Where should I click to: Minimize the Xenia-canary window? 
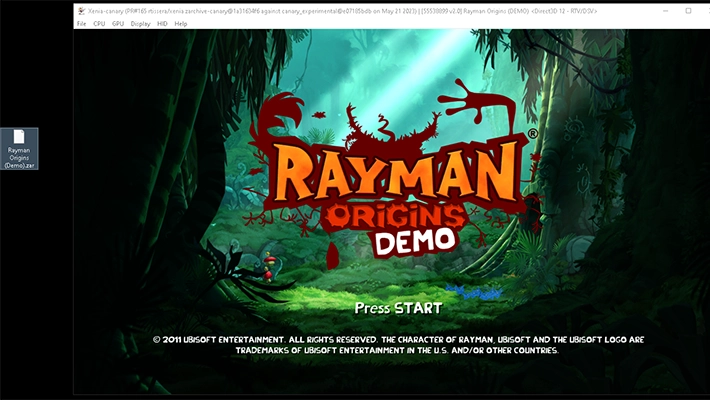(x=666, y=11)
